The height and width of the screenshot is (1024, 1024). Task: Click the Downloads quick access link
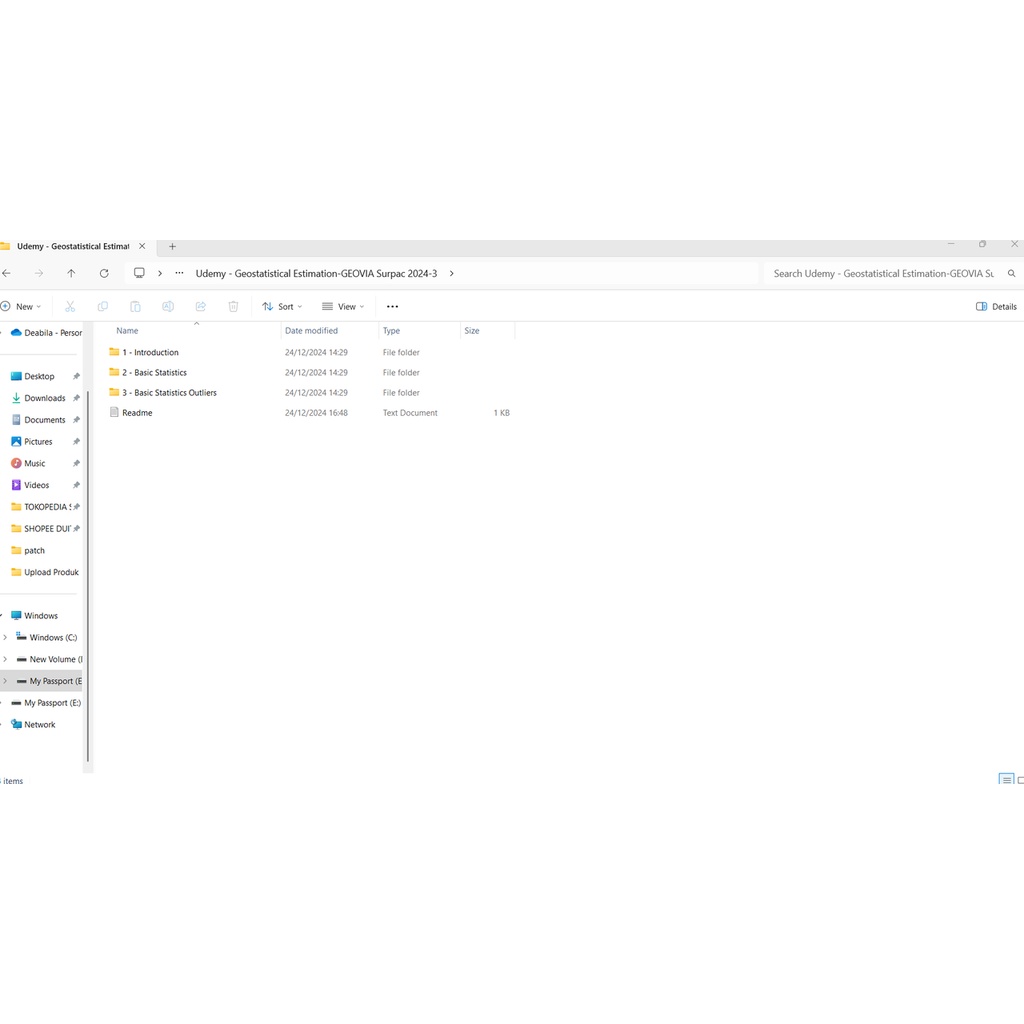pyautogui.click(x=44, y=398)
